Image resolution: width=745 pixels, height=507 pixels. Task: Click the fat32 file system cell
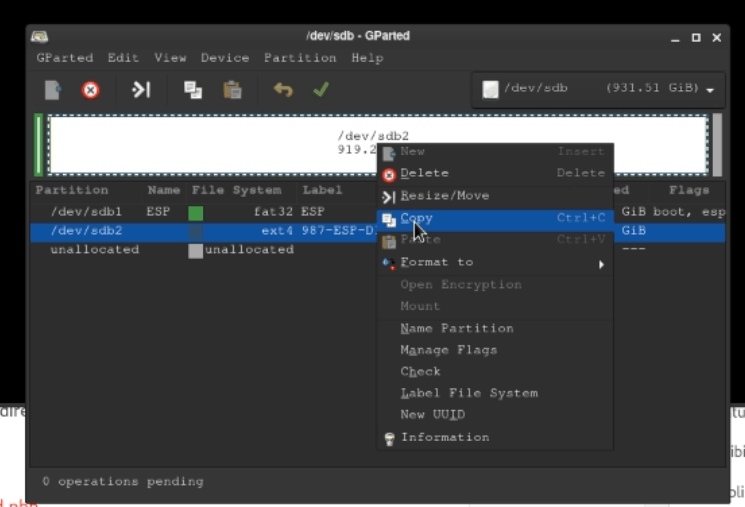[273, 211]
